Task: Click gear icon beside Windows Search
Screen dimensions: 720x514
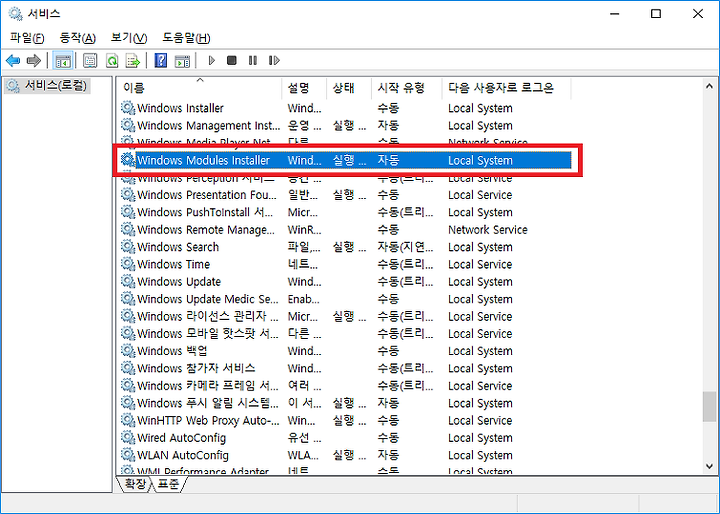Action: (128, 246)
